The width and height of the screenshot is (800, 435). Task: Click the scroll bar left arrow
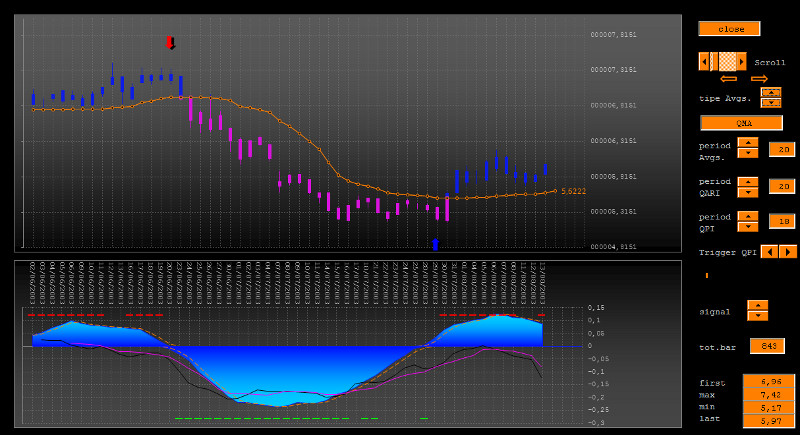tap(704, 62)
